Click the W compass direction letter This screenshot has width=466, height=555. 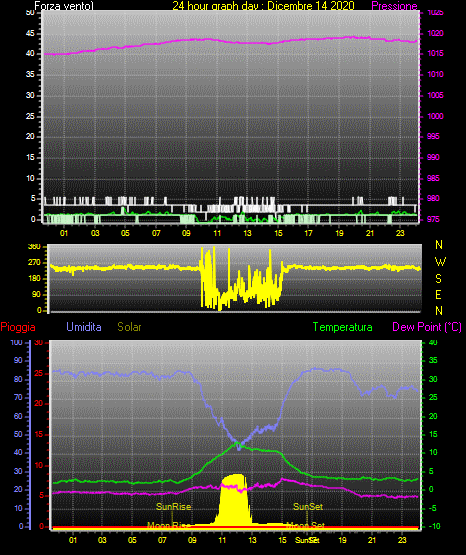click(x=440, y=262)
